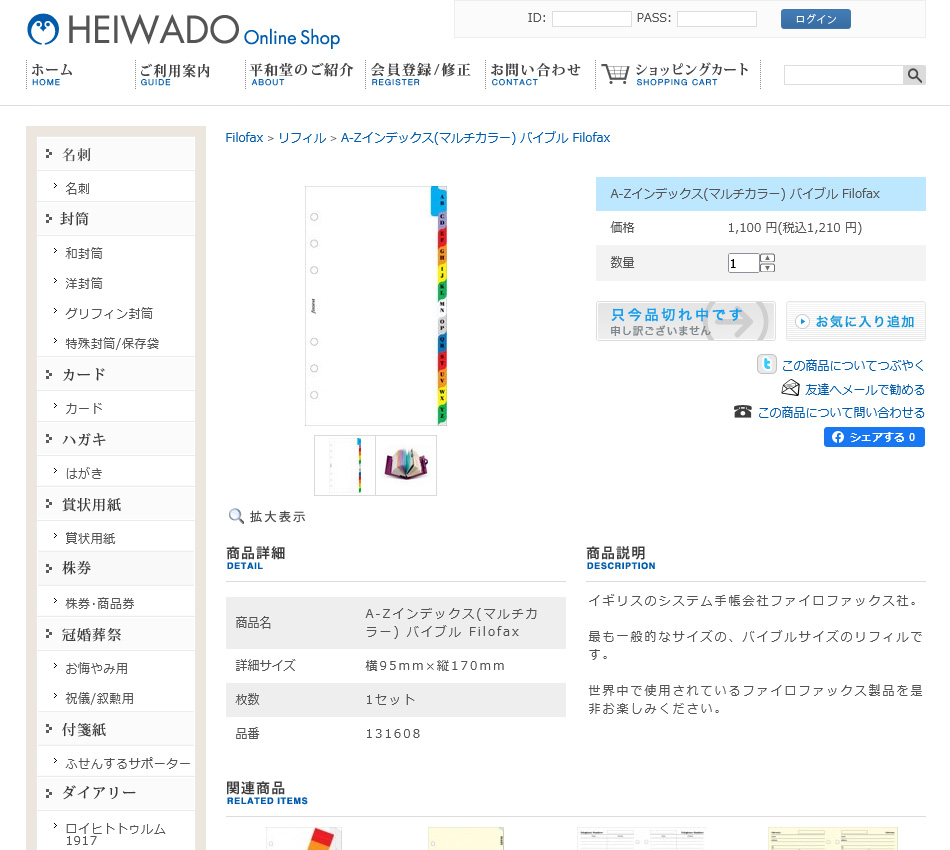
Task: Share the product on Facebook
Action: (x=874, y=437)
